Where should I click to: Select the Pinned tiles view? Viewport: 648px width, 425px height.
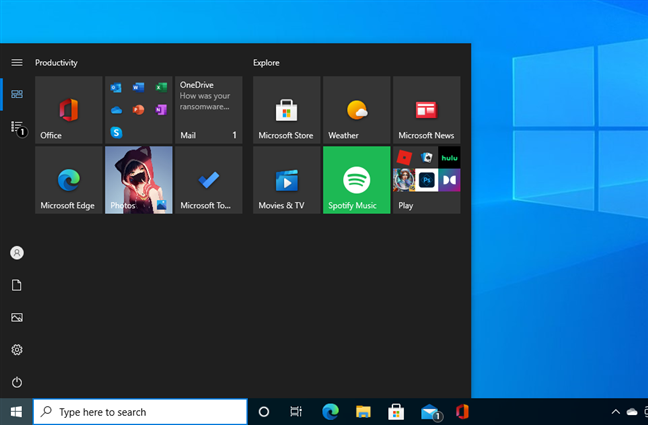pyautogui.click(x=17, y=94)
